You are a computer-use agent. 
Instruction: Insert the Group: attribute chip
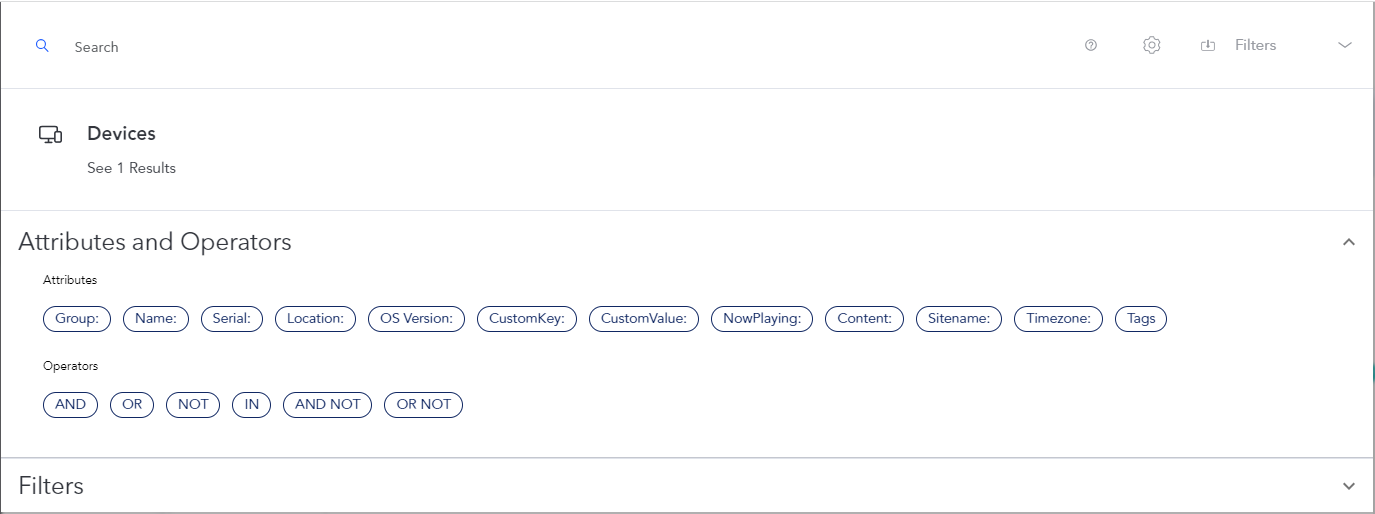77,319
